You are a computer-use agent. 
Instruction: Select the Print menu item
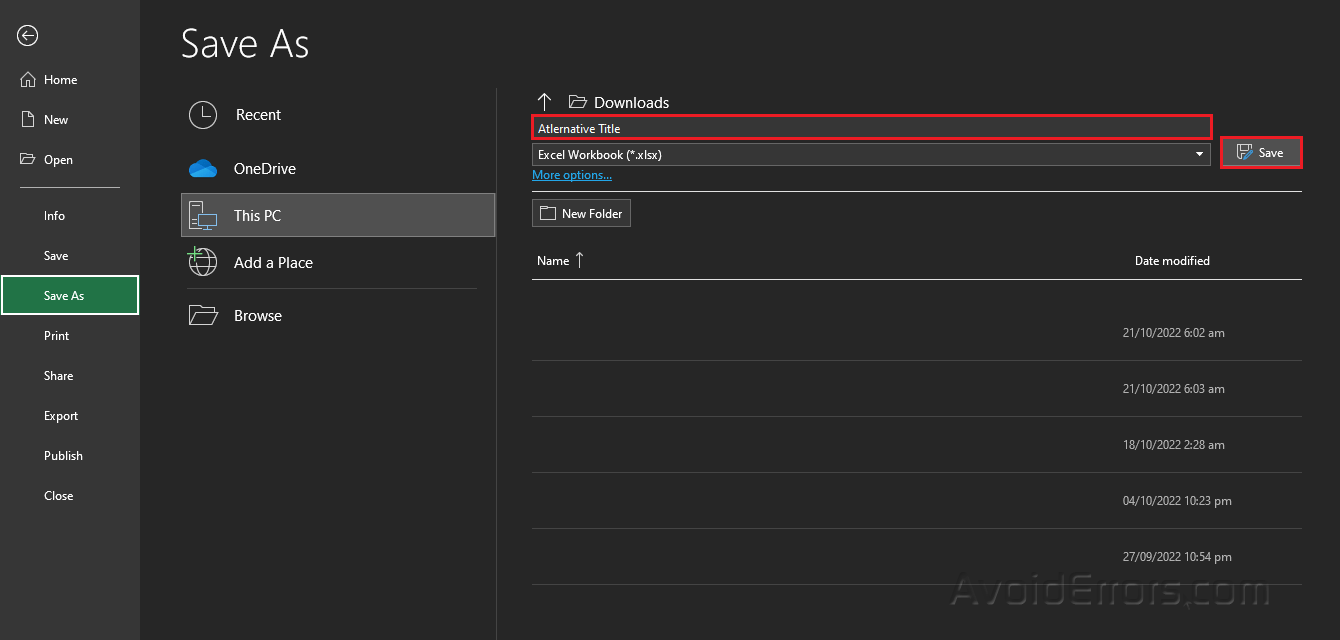(57, 335)
